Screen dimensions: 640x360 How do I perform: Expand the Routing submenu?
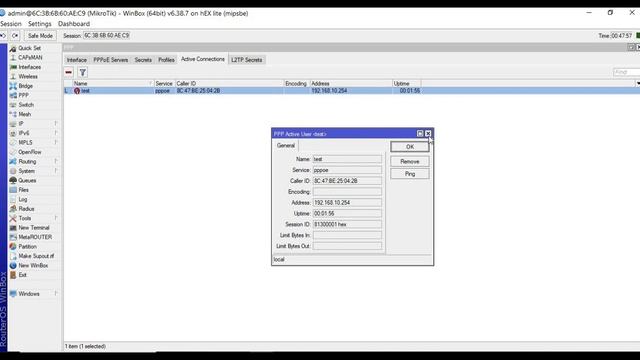point(56,161)
